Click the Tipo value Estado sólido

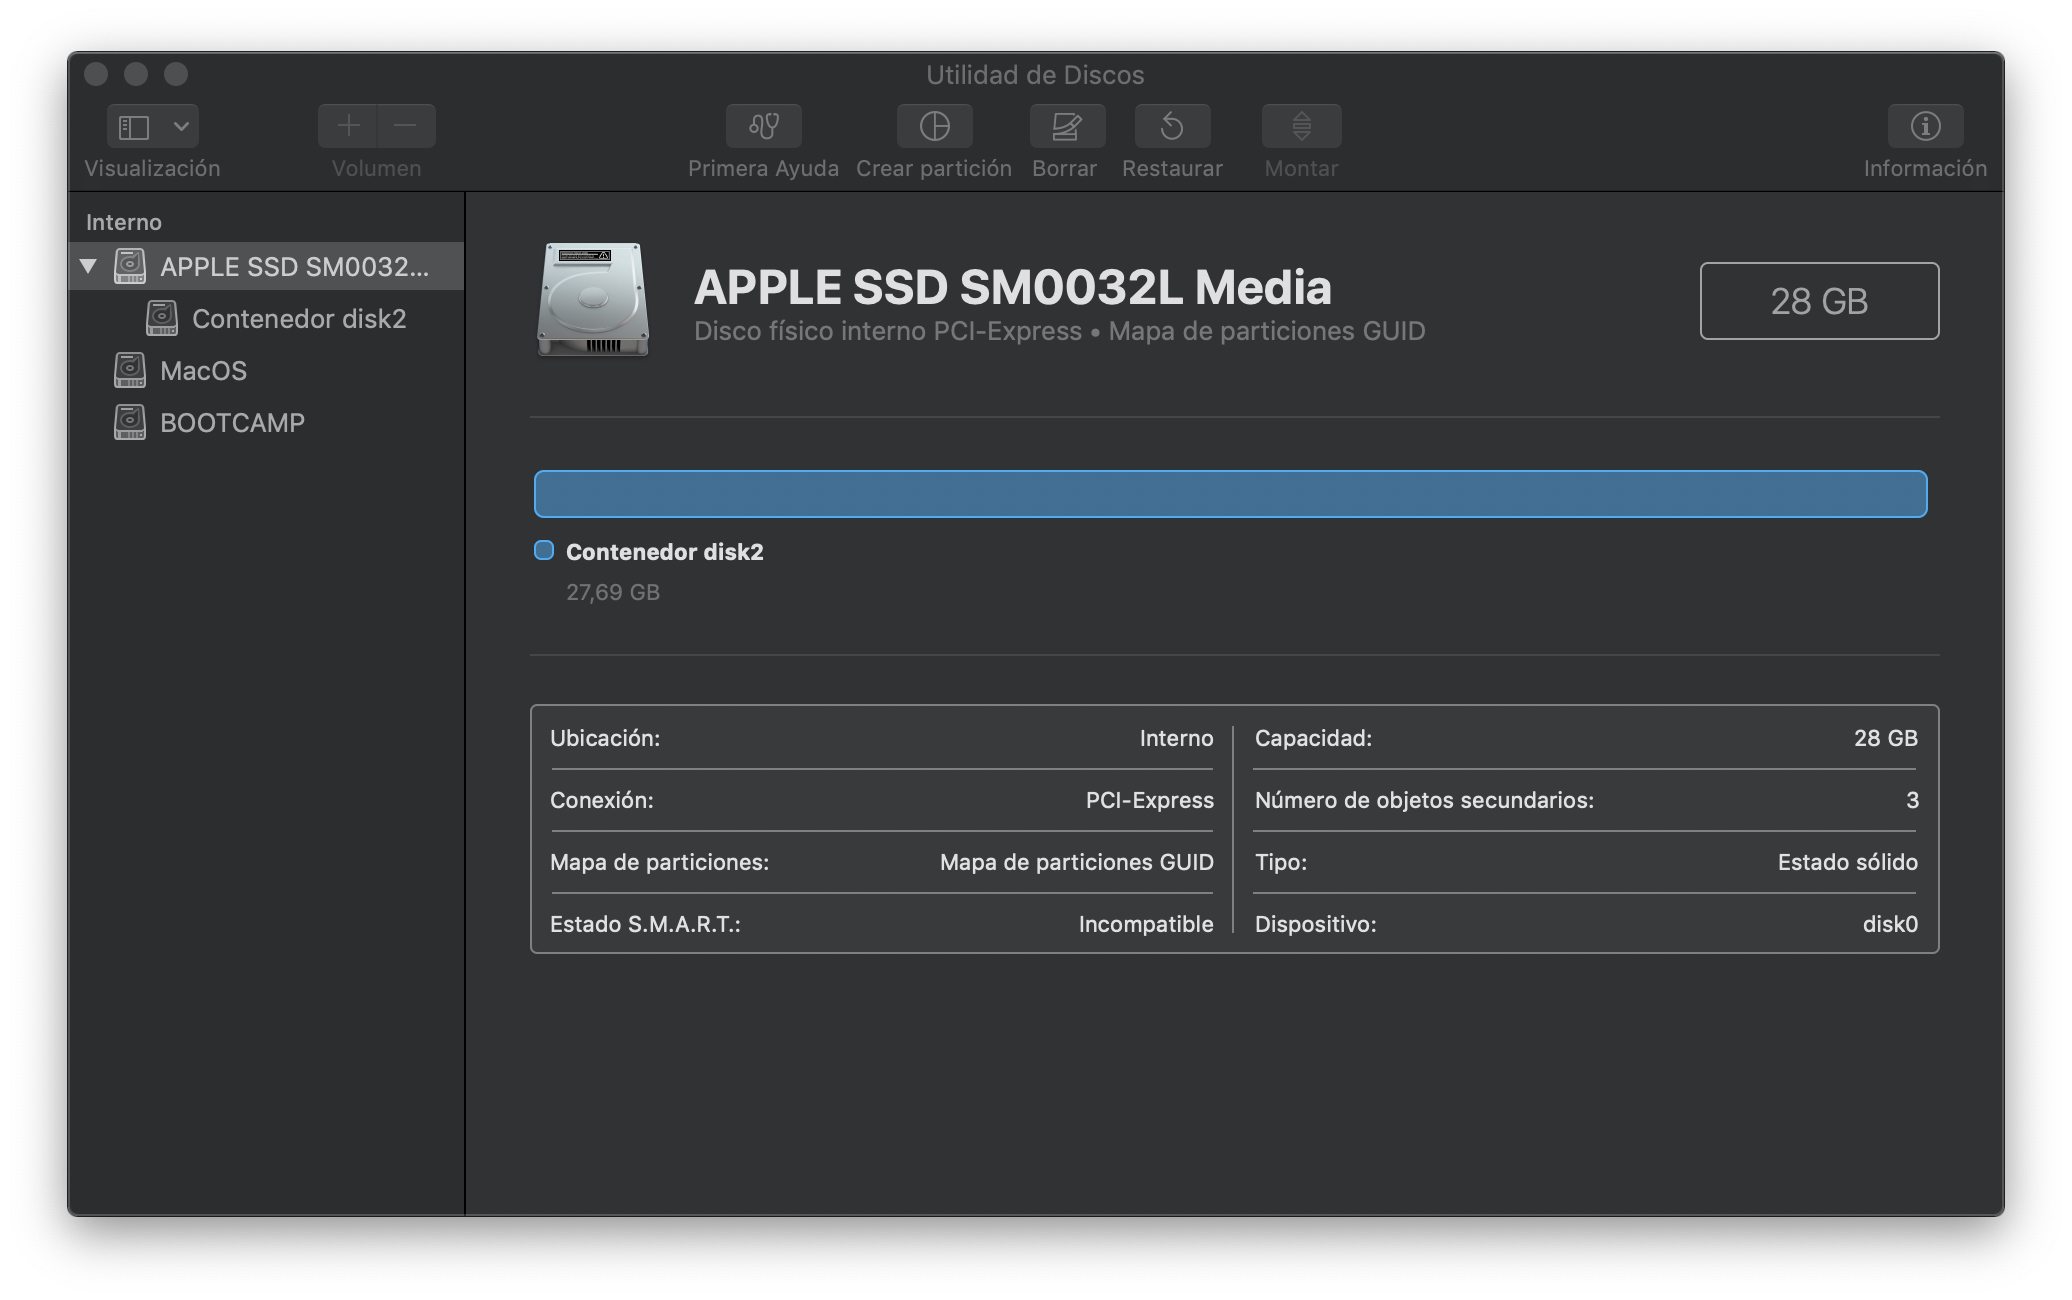click(1847, 862)
